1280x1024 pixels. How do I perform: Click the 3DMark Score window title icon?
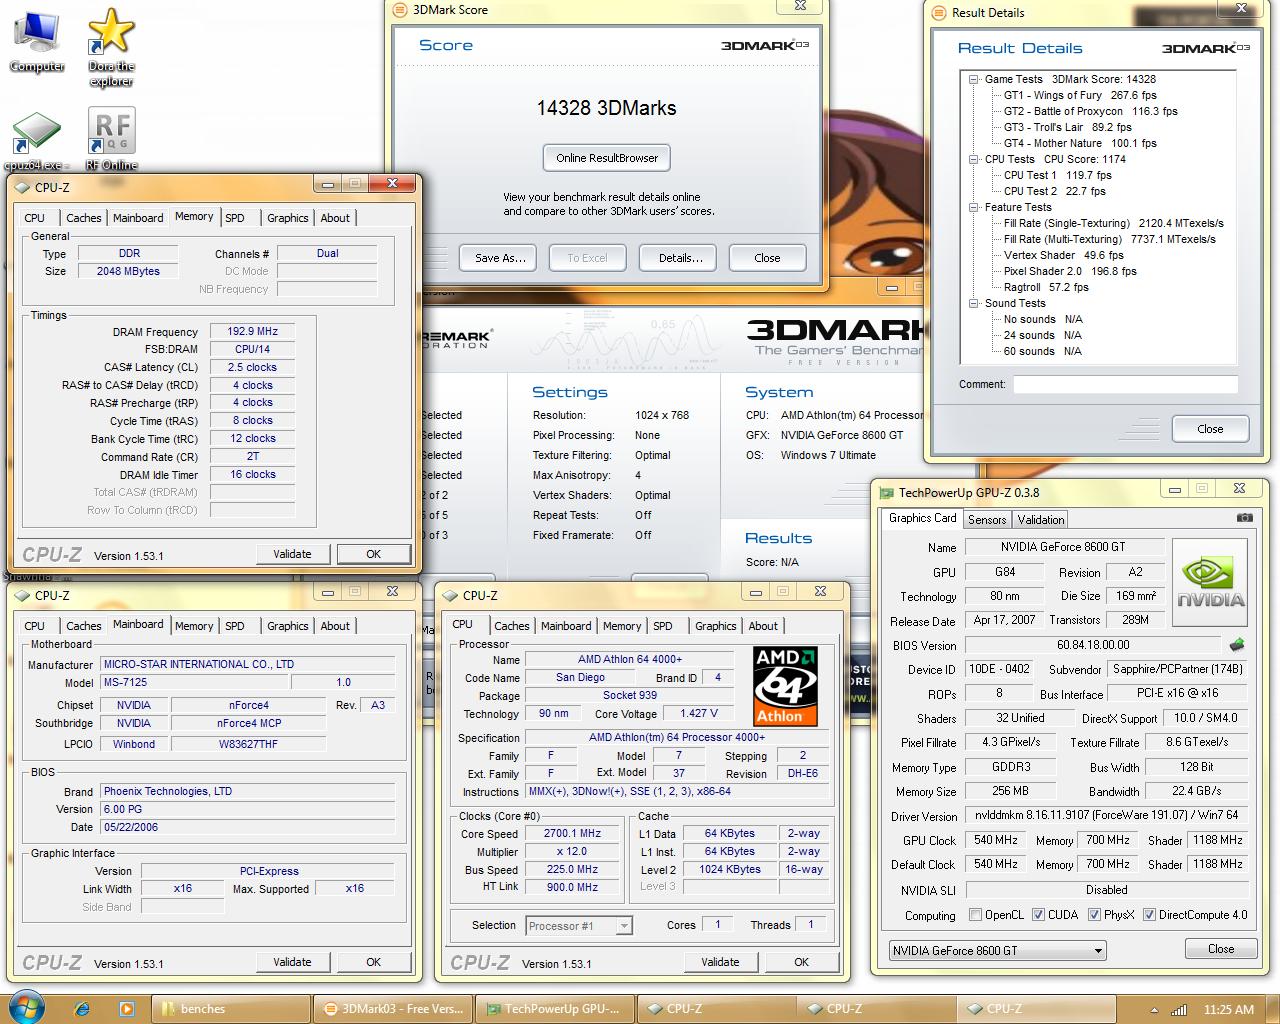tap(401, 9)
